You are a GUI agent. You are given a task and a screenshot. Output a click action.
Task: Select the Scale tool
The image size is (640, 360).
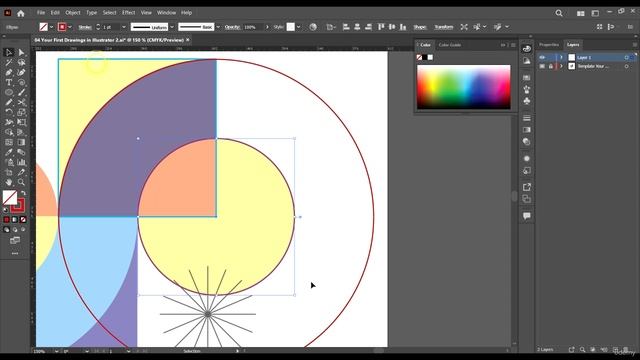pos(21,112)
